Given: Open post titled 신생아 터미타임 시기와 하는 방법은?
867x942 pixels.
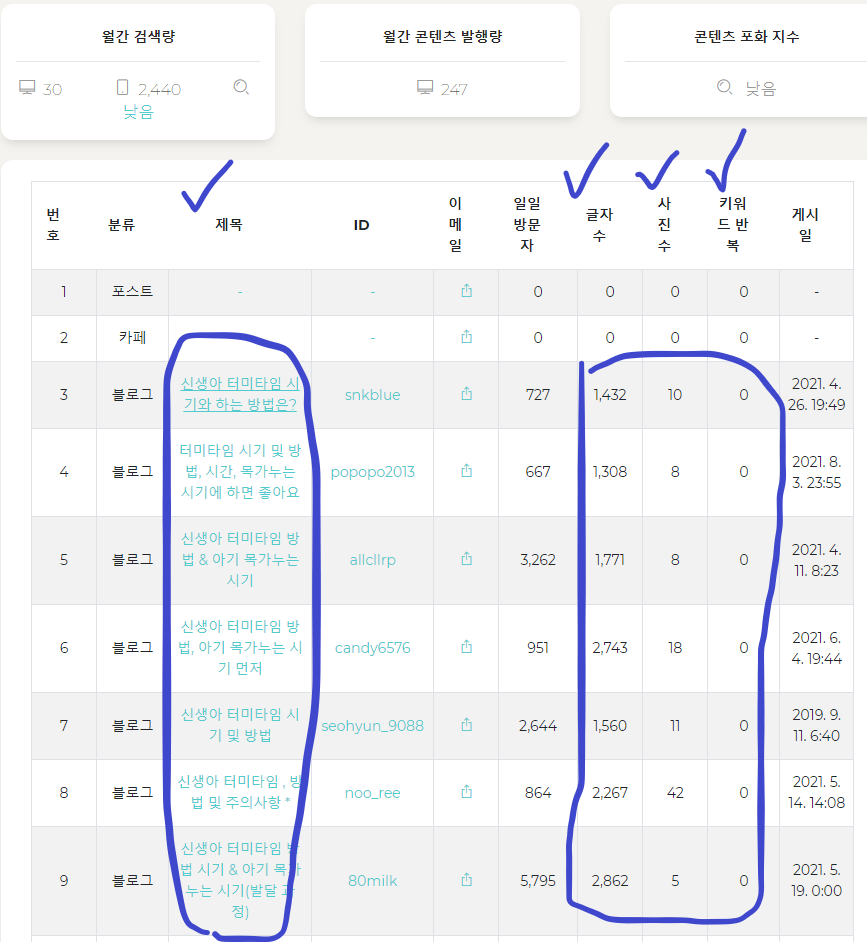Looking at the screenshot, I should pos(240,394).
